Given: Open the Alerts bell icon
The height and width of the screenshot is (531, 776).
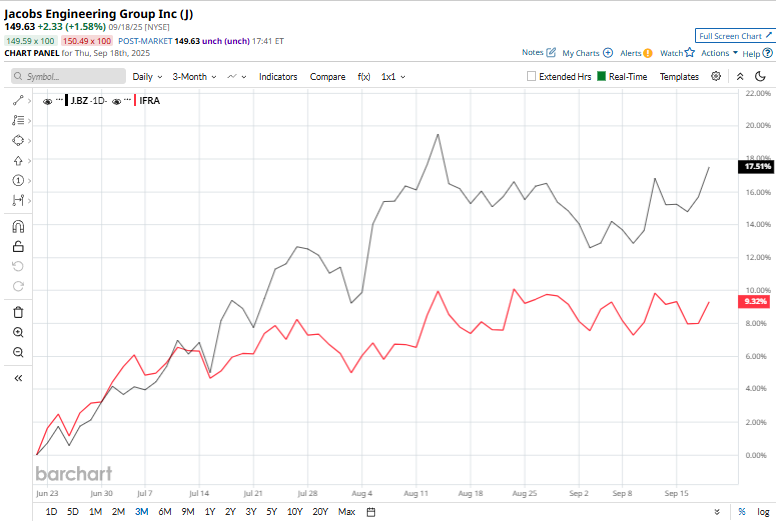Looking at the screenshot, I should point(648,53).
